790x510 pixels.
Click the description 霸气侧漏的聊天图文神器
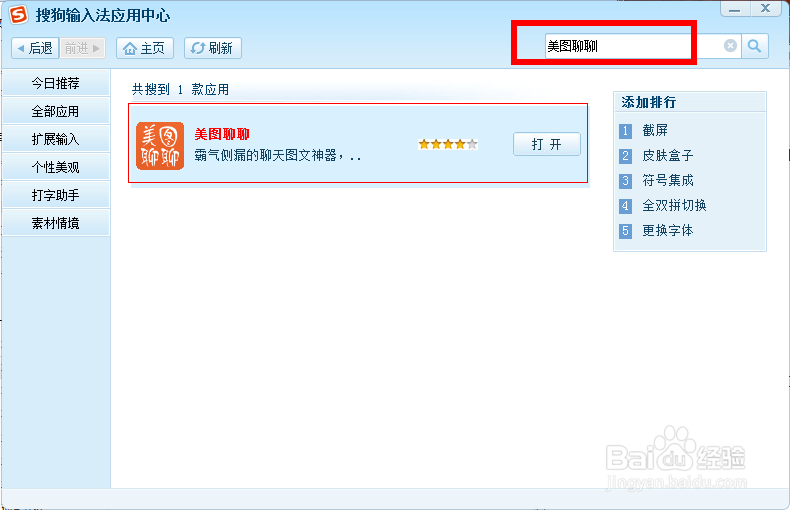[278, 155]
